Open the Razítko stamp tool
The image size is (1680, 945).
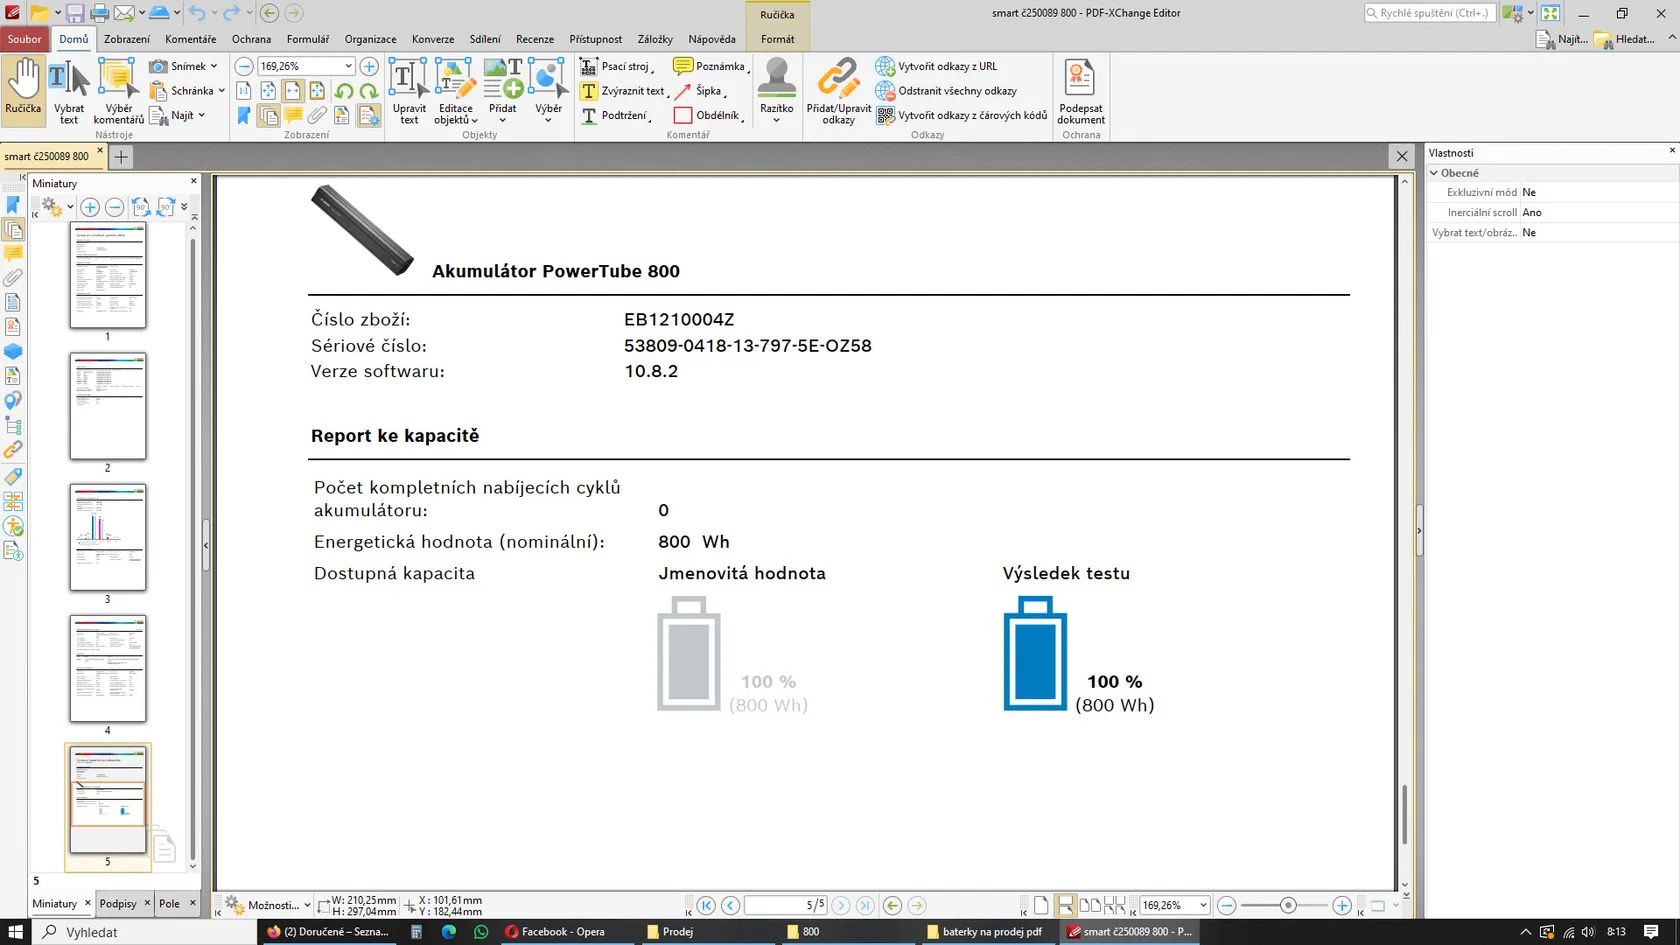pos(776,90)
